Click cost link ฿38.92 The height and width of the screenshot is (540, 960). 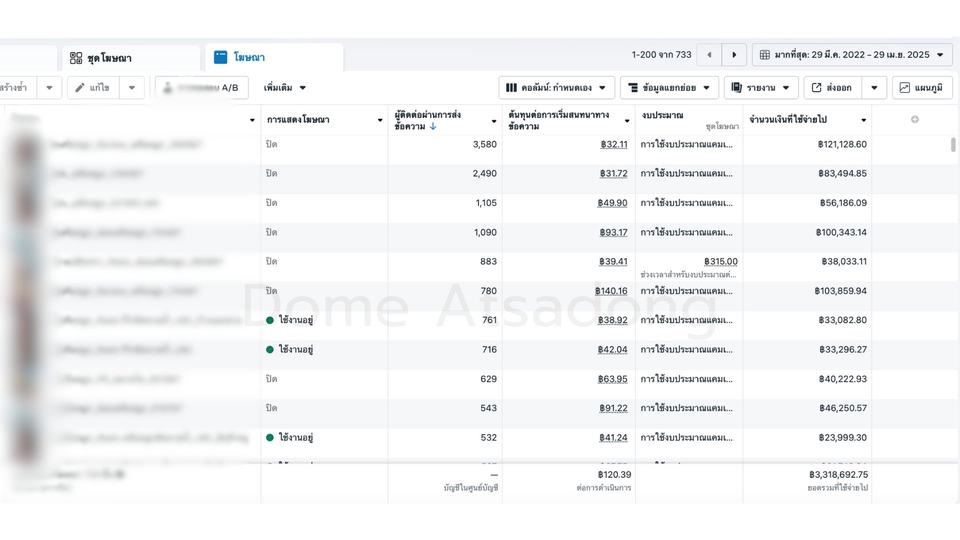pyautogui.click(x=612, y=320)
